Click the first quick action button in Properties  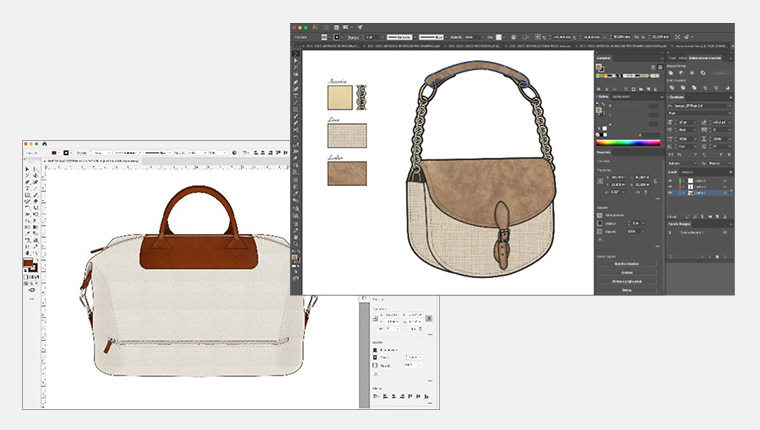(627, 264)
